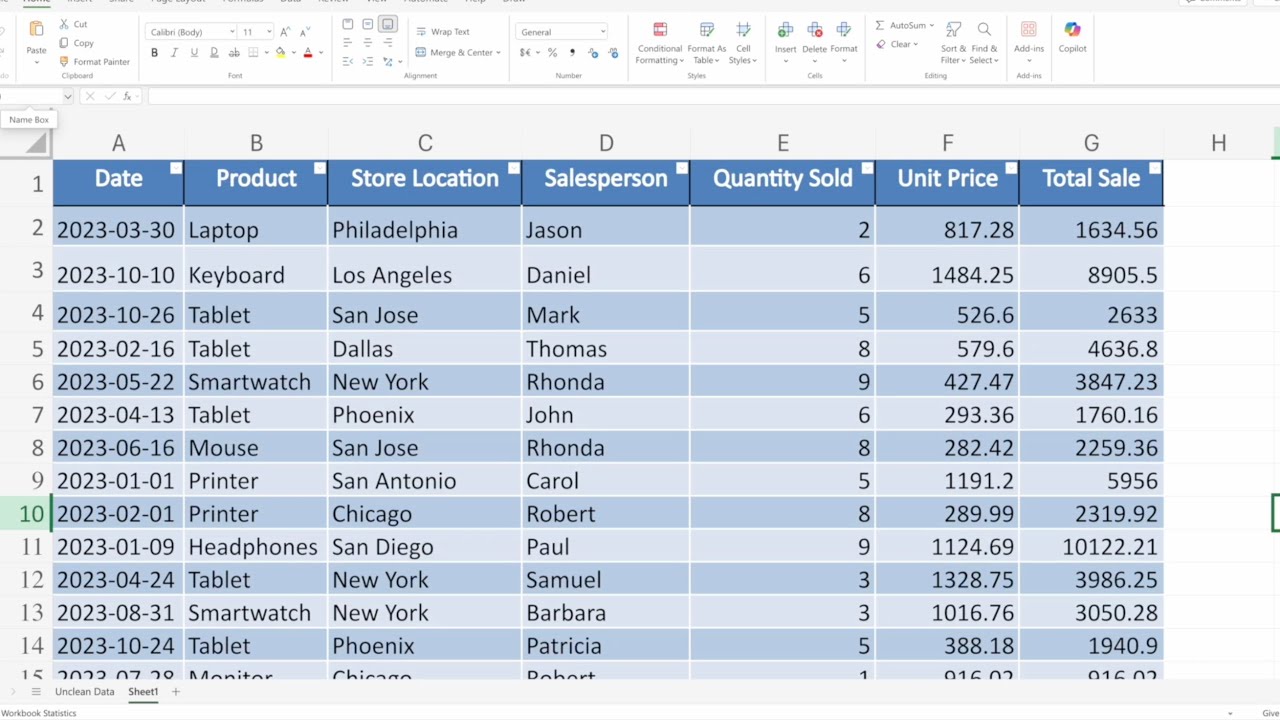
Task: Open the Salesperson column filter dropdown
Action: (682, 168)
